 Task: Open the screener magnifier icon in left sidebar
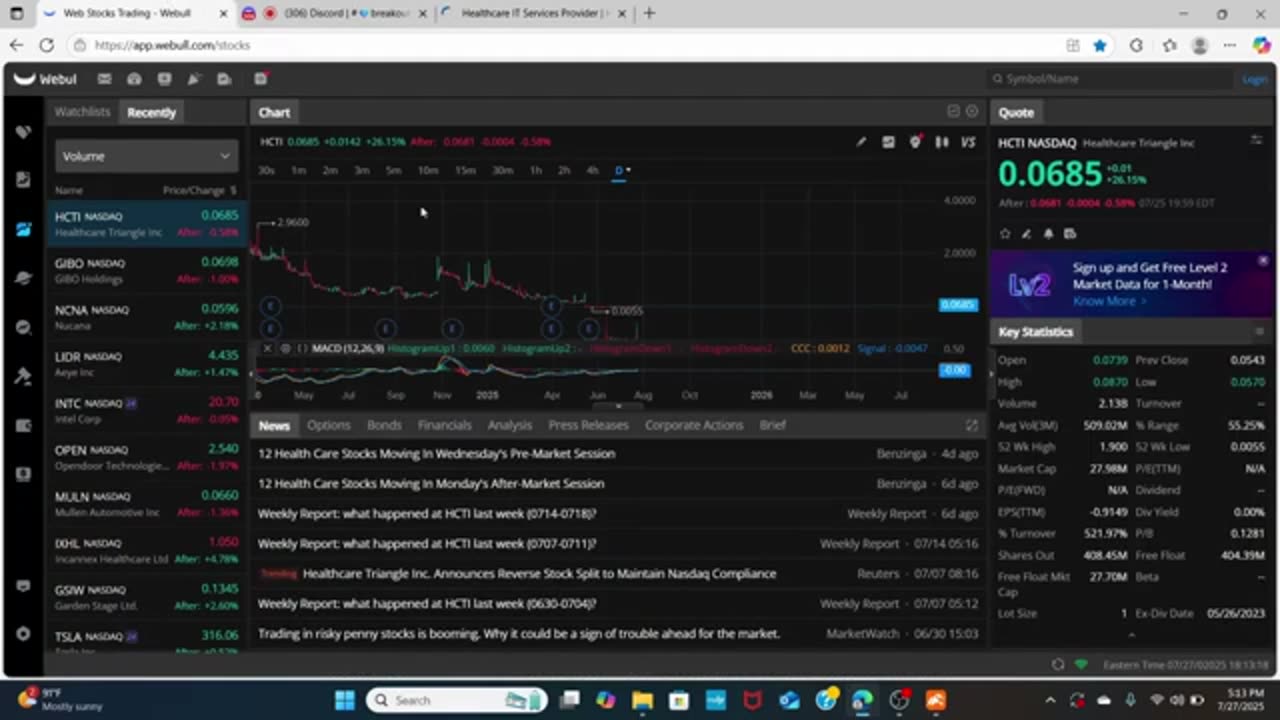tap(23, 327)
